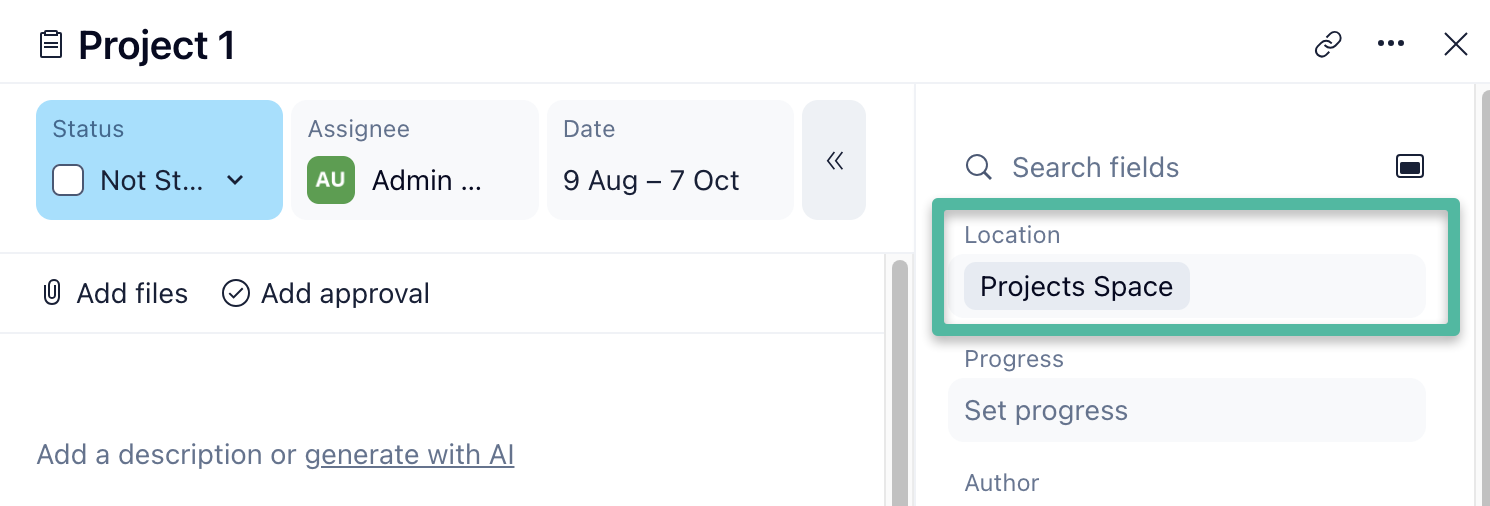Copy link using the chain icon
The image size is (1490, 506).
coord(1327,45)
